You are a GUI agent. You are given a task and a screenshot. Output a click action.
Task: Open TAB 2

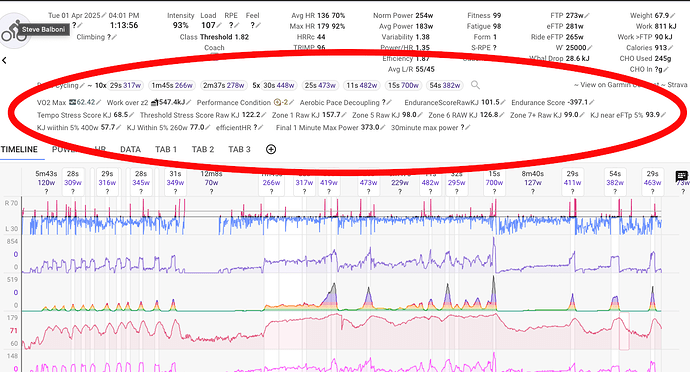[x=202, y=149]
